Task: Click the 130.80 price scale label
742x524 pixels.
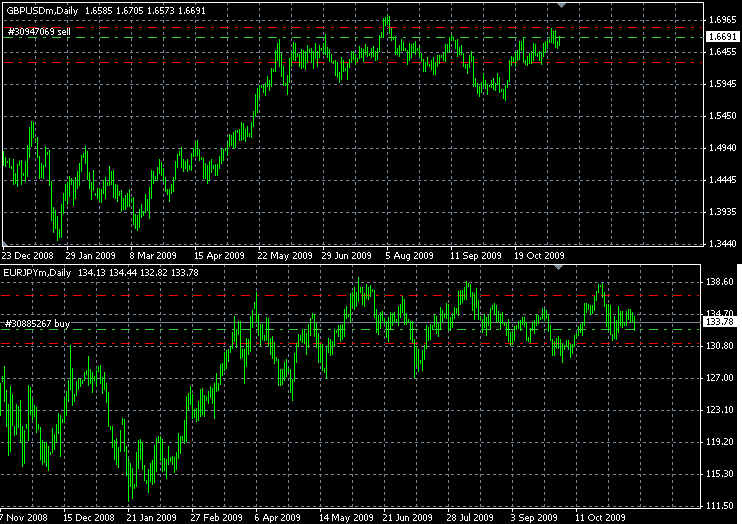Action: pos(720,346)
